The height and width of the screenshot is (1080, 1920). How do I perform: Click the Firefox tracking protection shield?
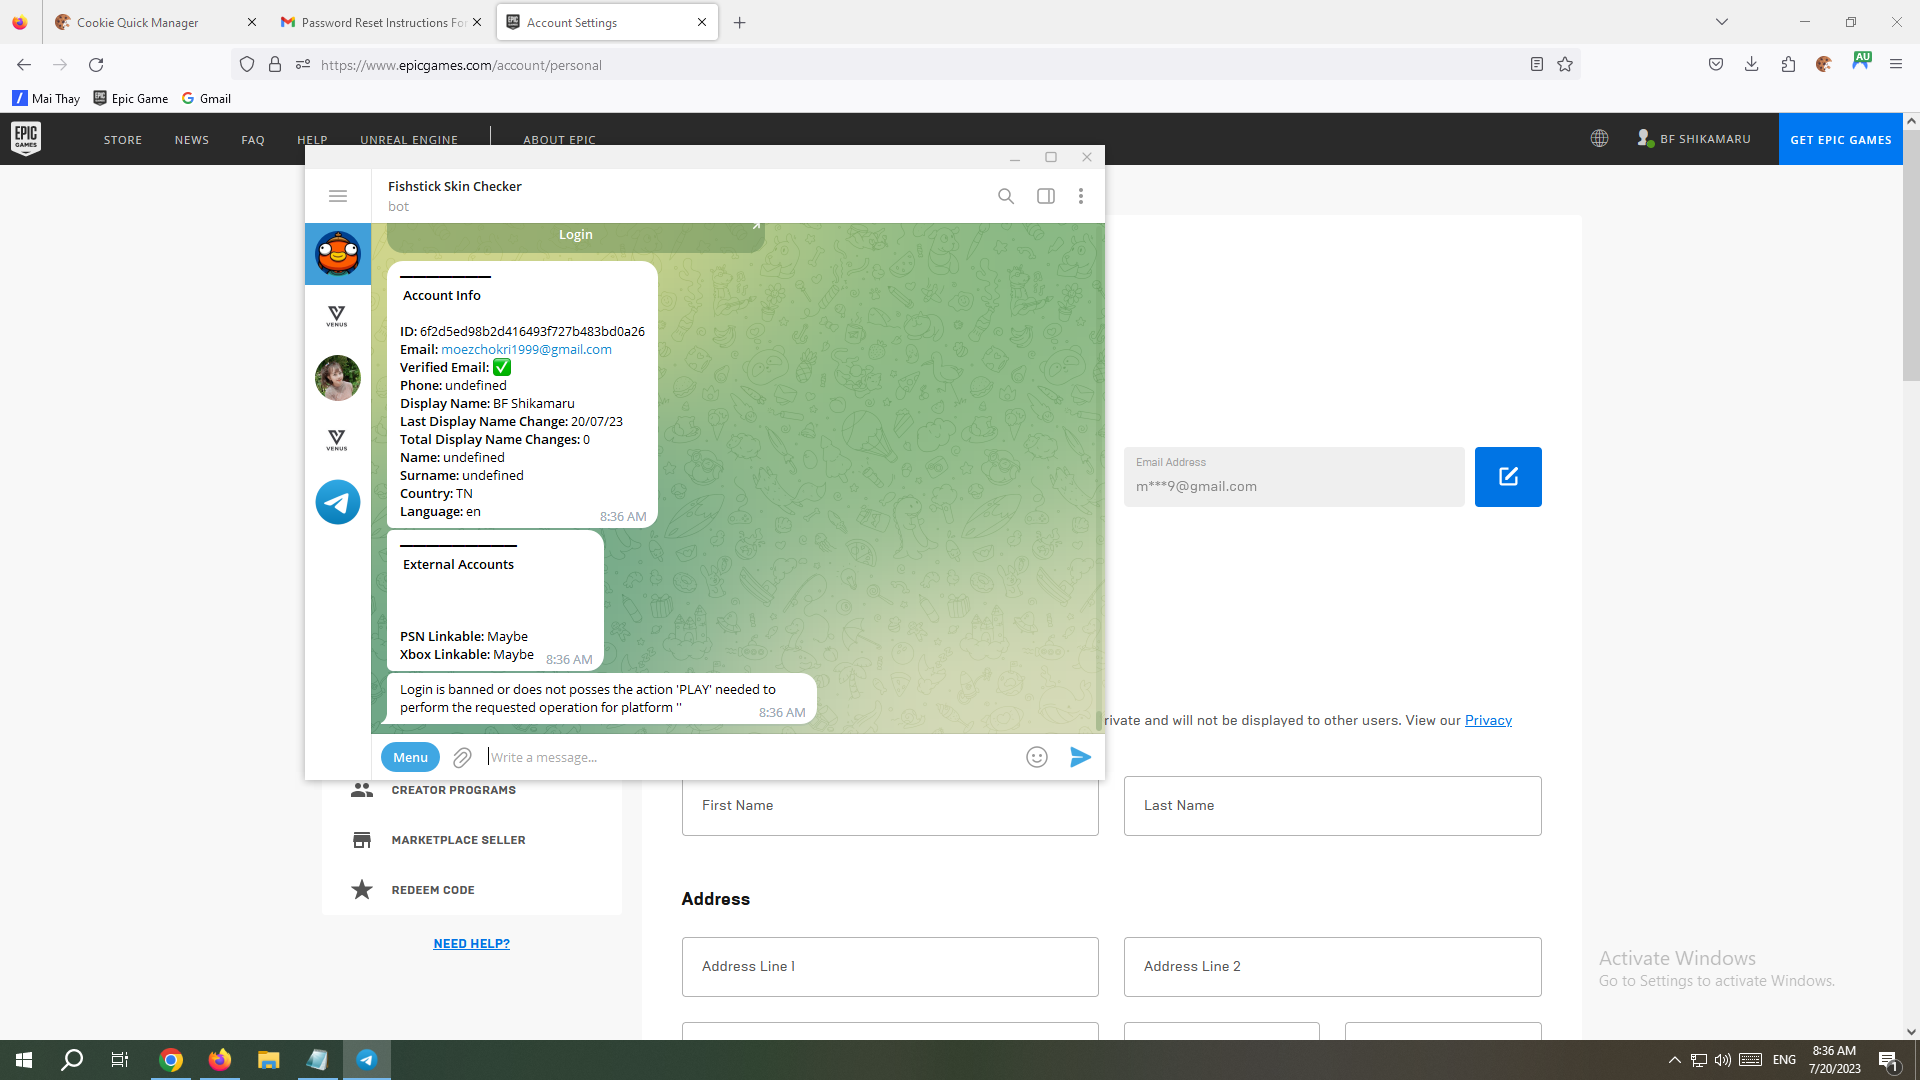point(247,65)
